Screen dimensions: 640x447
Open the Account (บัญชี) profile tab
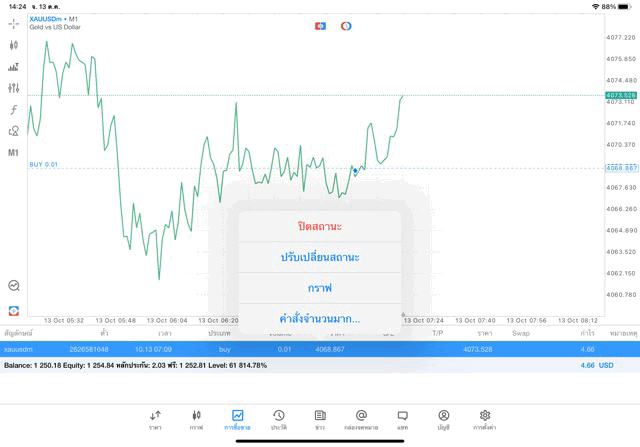[443, 418]
